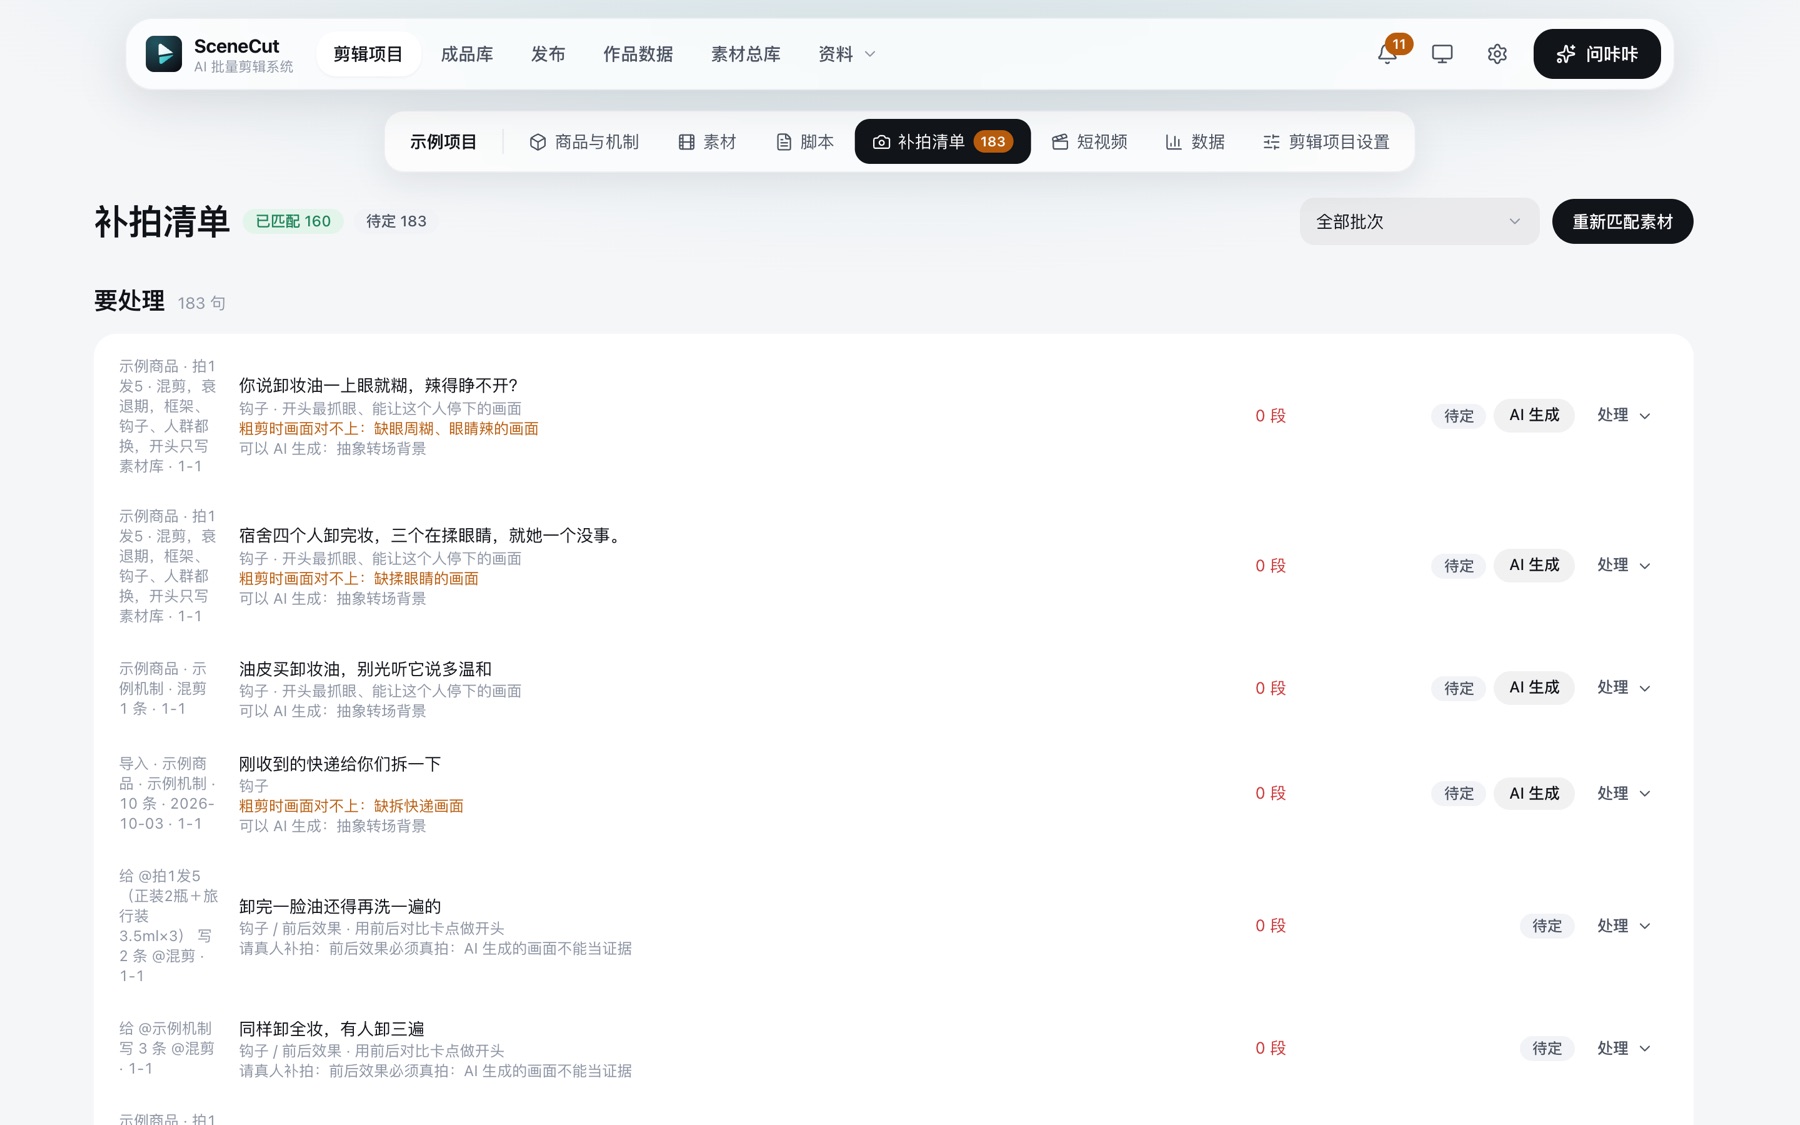
Task: Click 0 段 count on 刚收到的快递 row
Action: click(x=1270, y=793)
